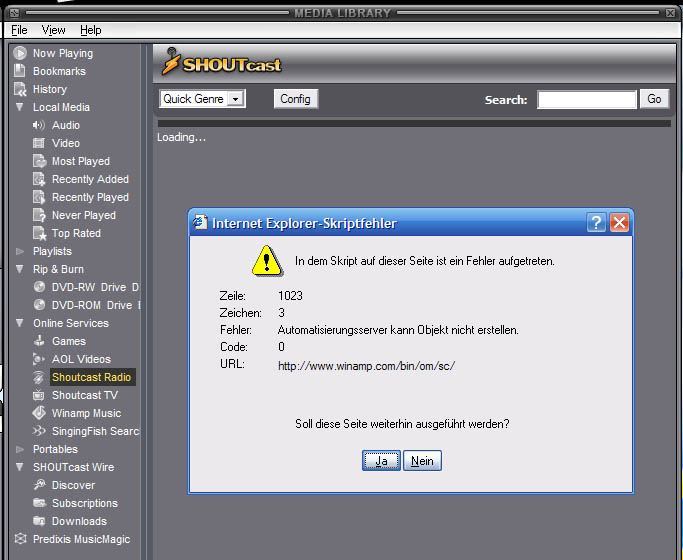The image size is (683, 560).
Task: Click the AOL Videos icon
Action: coord(39,359)
